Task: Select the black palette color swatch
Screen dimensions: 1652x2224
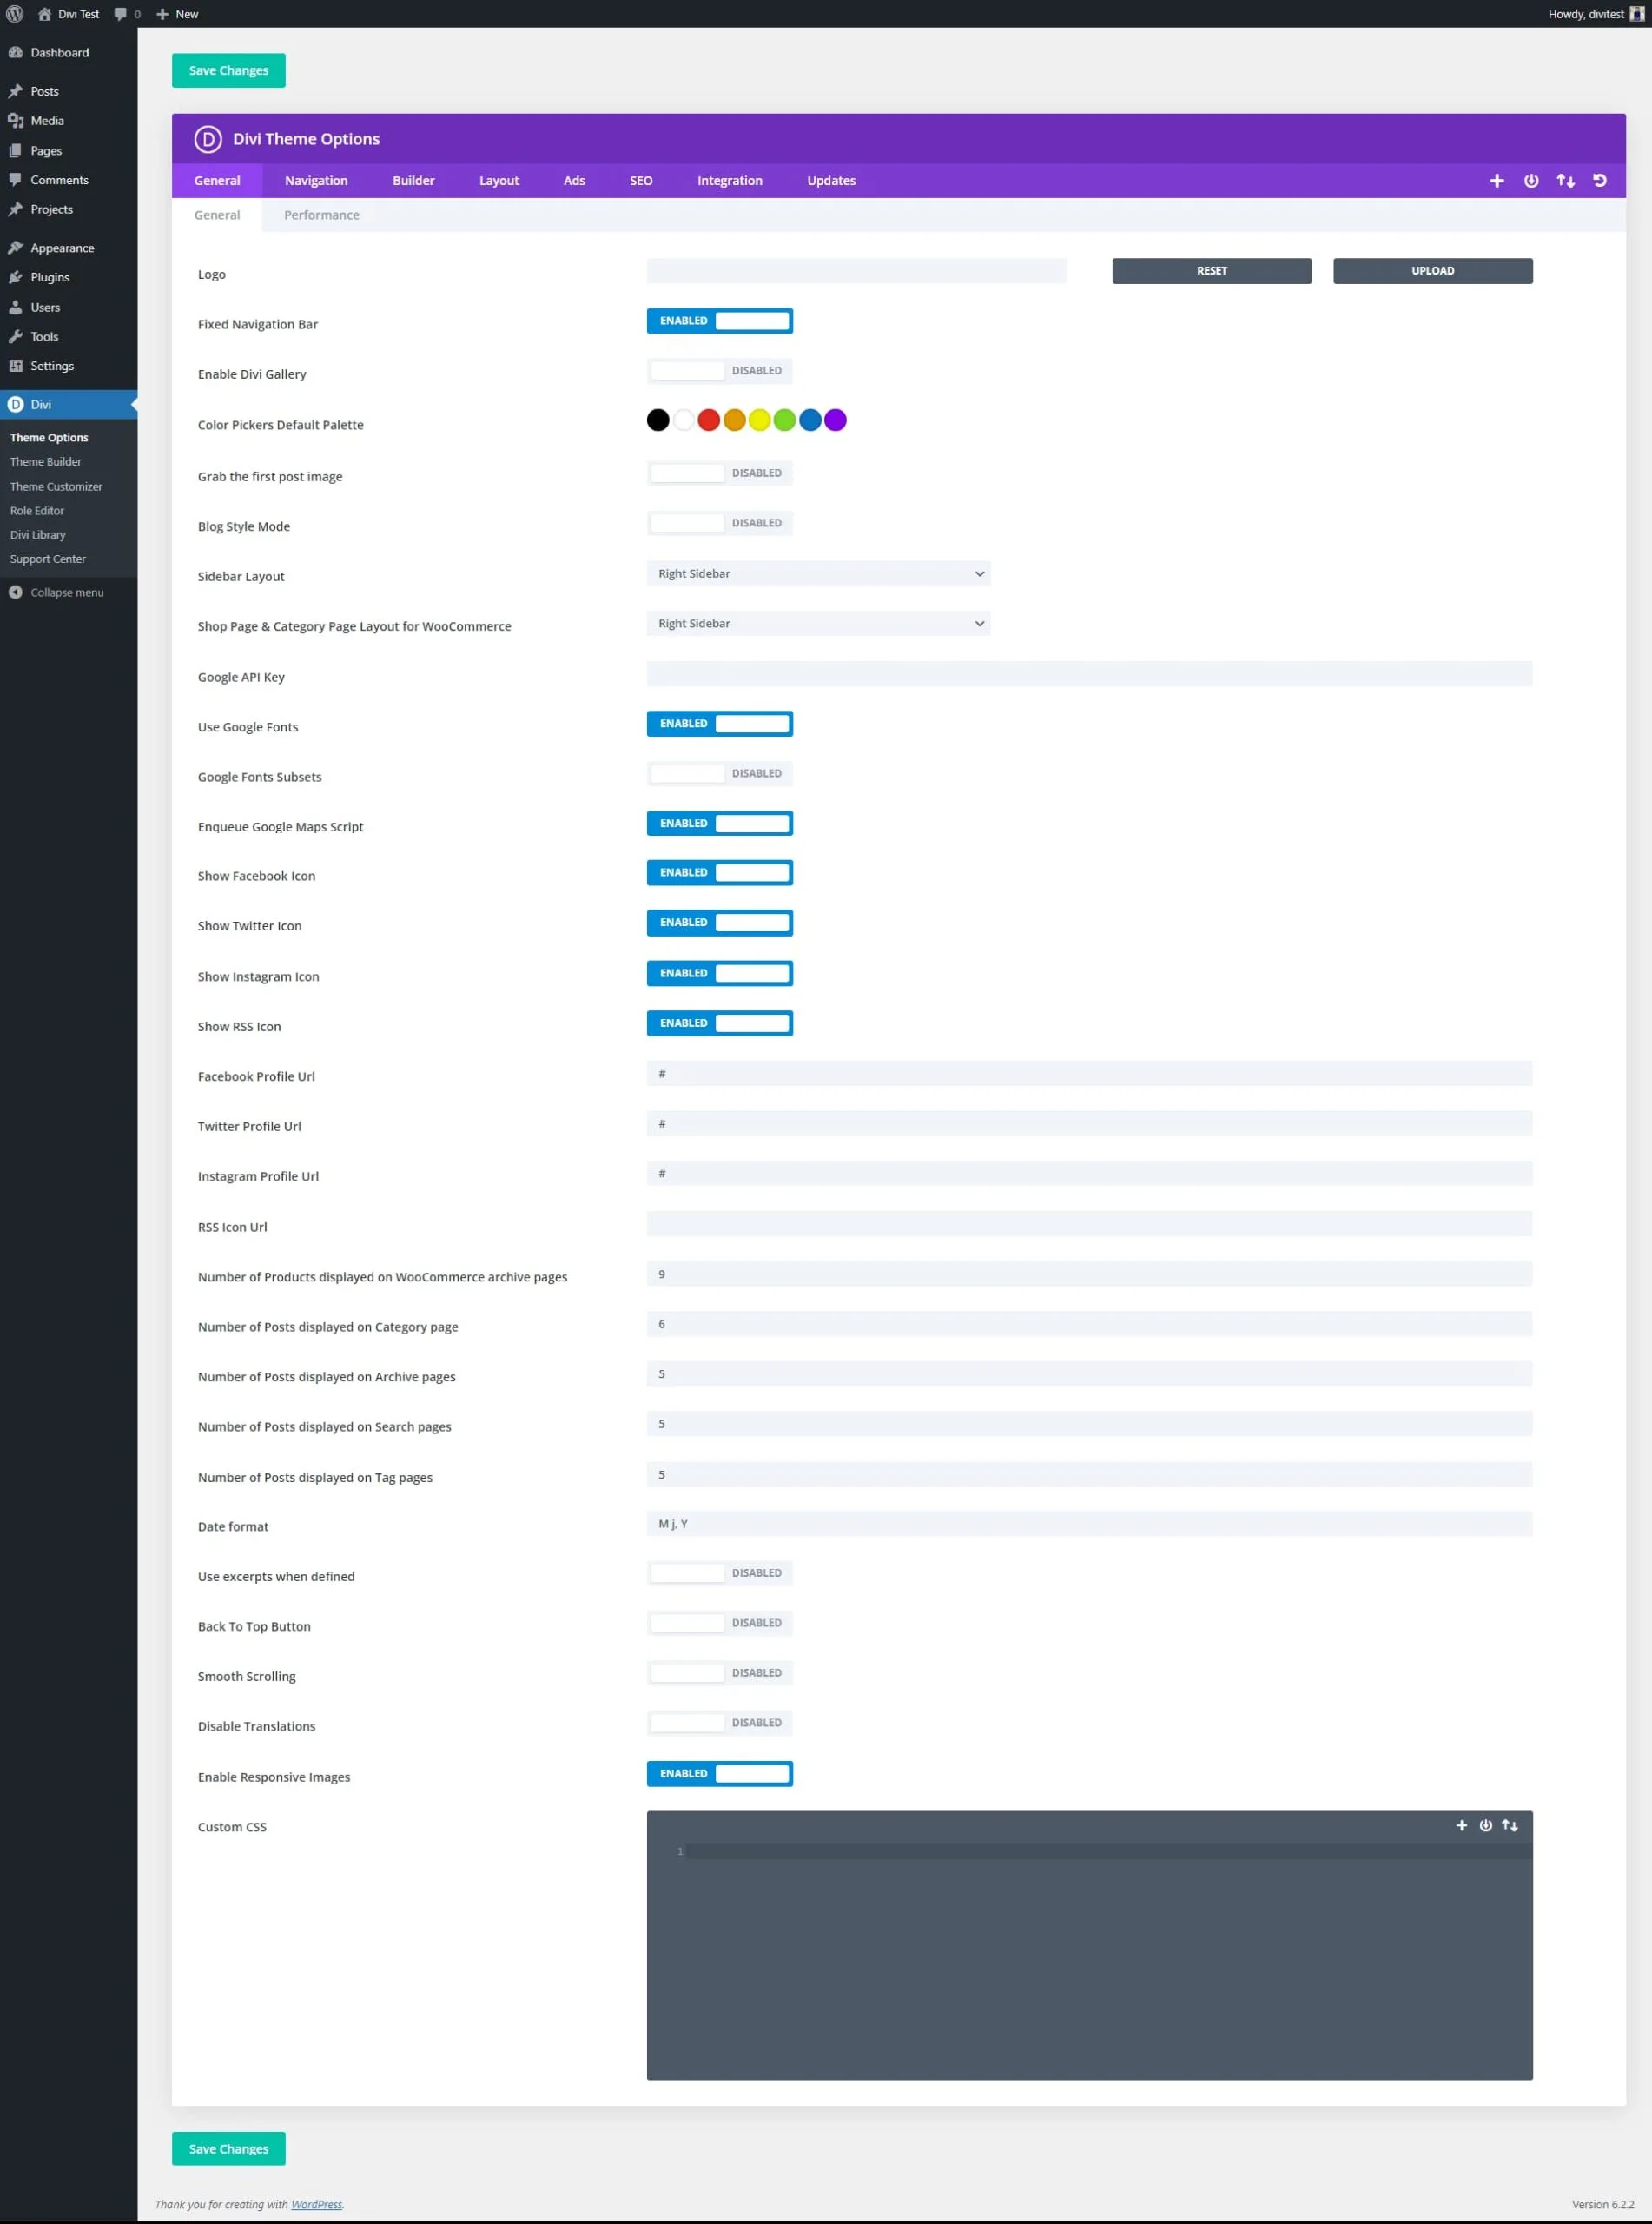Action: [658, 421]
